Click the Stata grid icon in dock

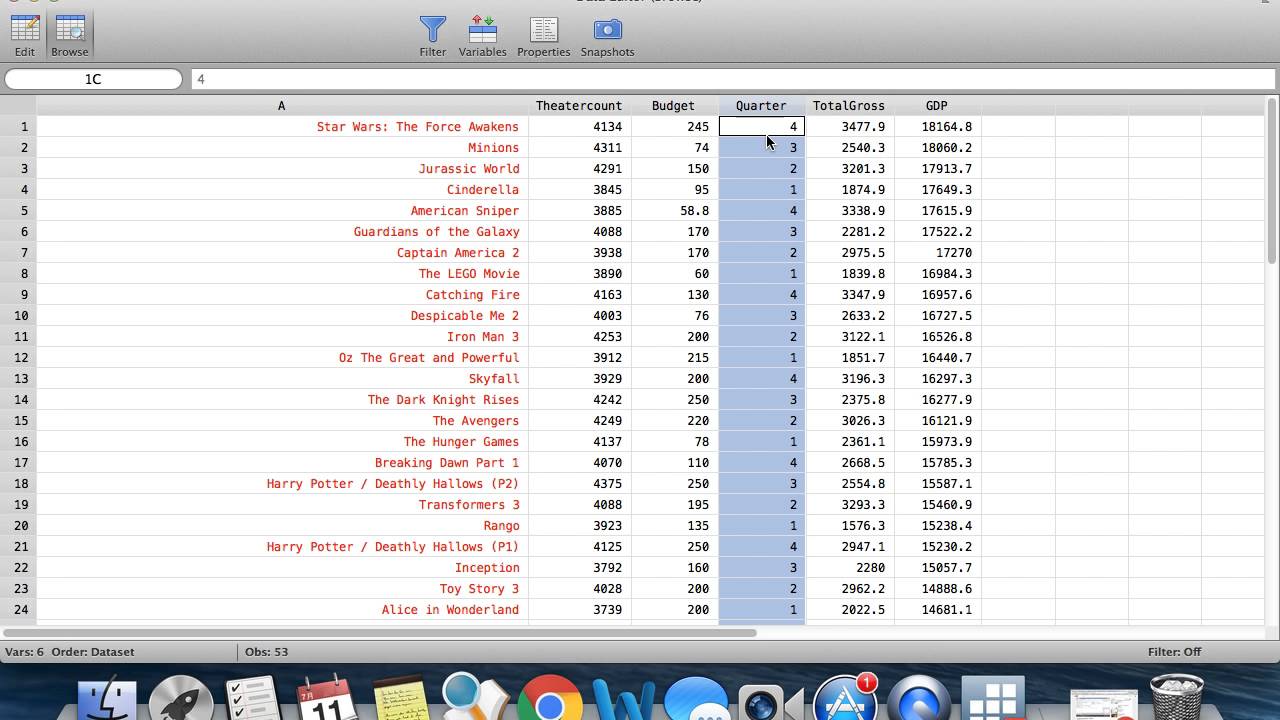[x=993, y=699]
